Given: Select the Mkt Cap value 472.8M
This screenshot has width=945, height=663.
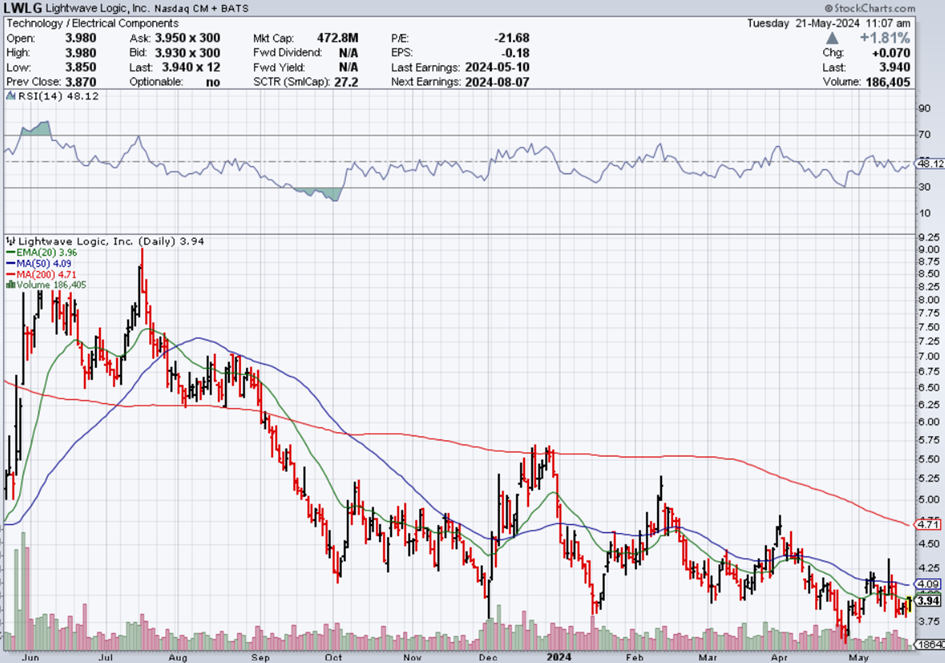Looking at the screenshot, I should pyautogui.click(x=338, y=38).
